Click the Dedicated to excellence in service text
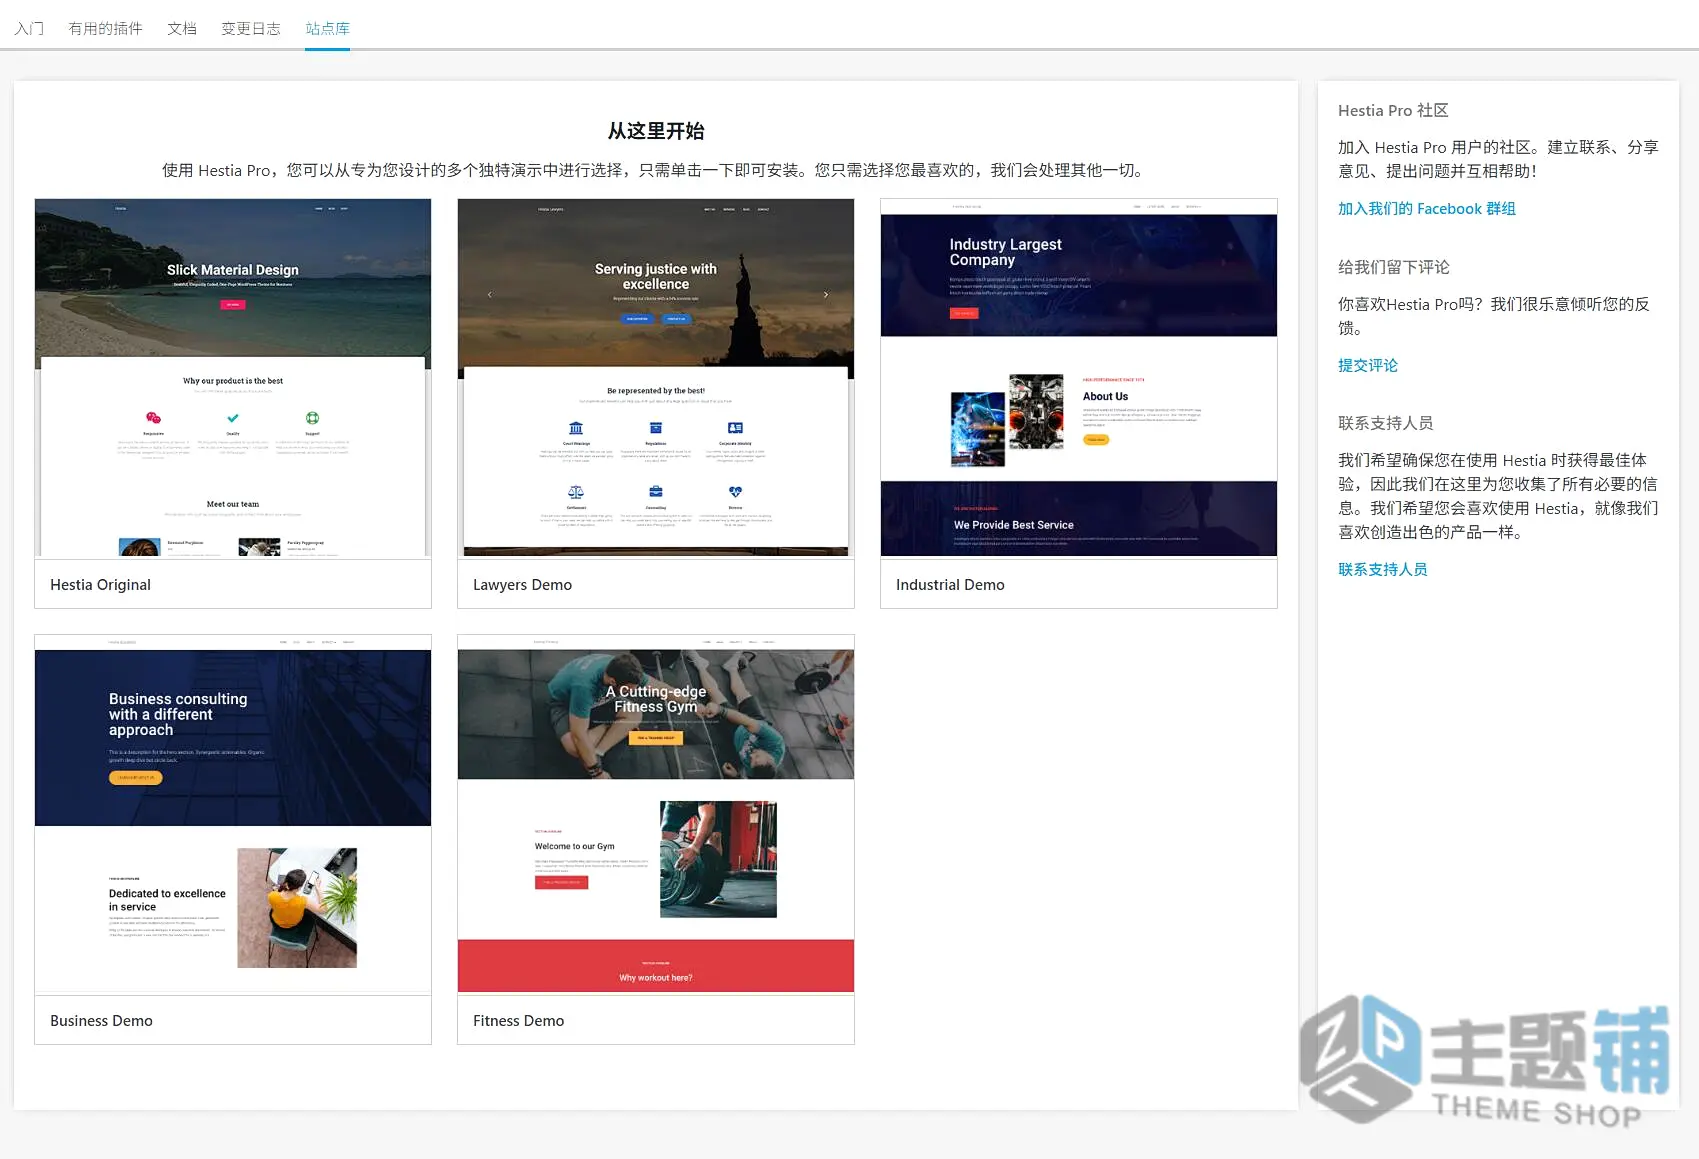The image size is (1699, 1159). point(167,900)
